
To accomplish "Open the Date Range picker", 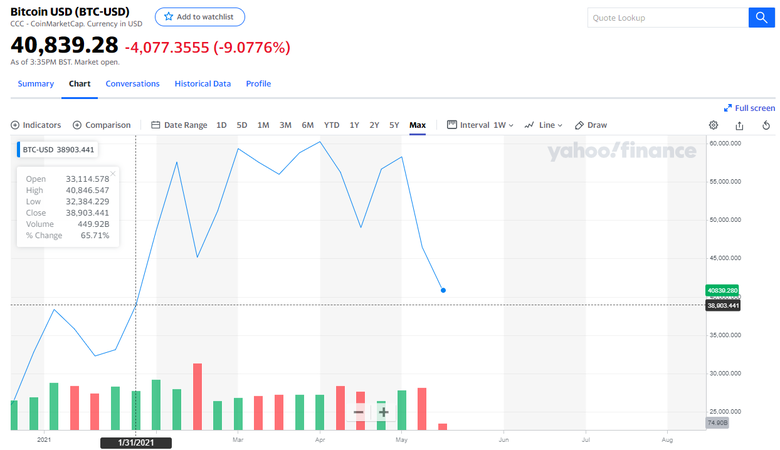I will [x=179, y=125].
